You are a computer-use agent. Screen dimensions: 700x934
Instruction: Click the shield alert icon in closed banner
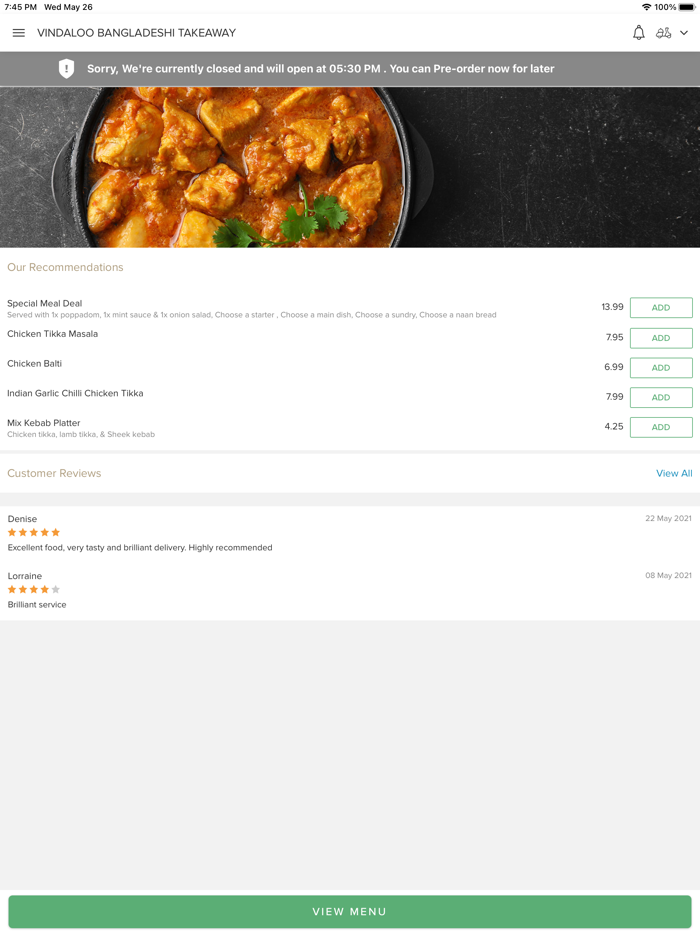point(67,68)
